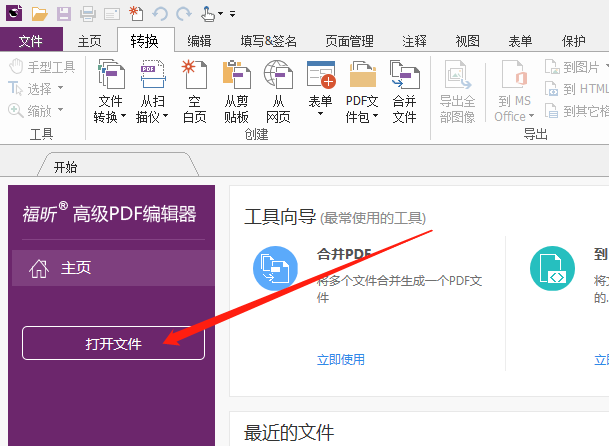Switch to the 保护 ribbon tab

pos(574,41)
